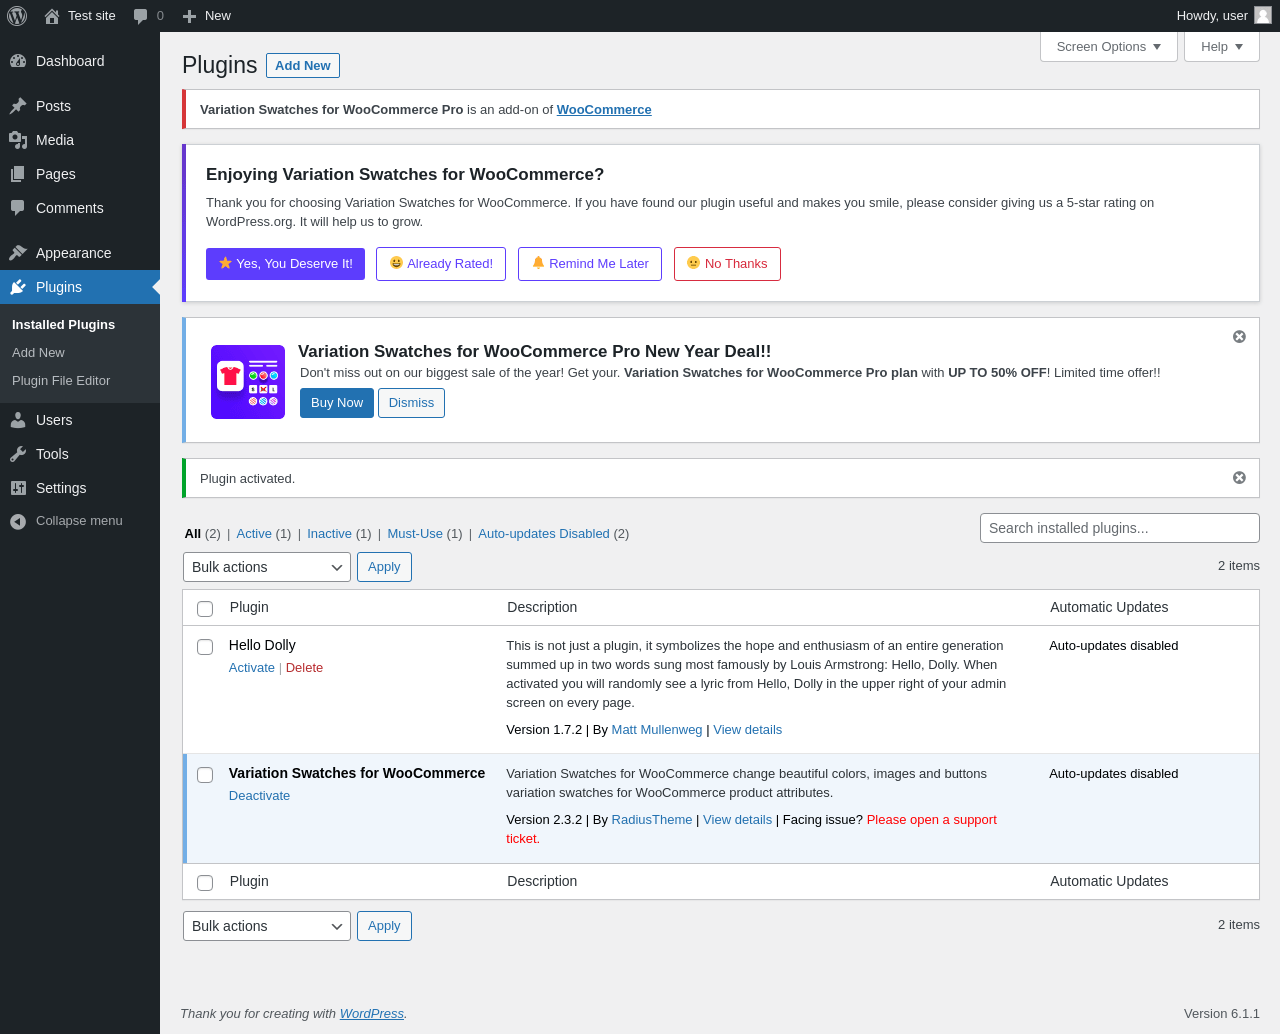Click the No Thanks button
1280x1034 pixels.
pos(727,264)
